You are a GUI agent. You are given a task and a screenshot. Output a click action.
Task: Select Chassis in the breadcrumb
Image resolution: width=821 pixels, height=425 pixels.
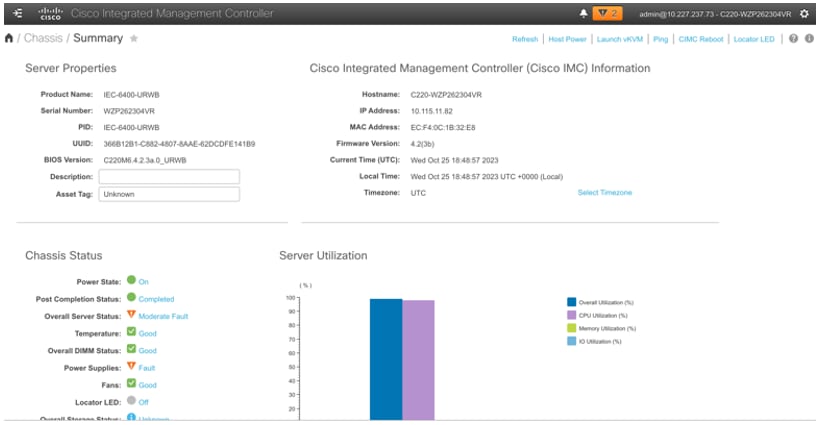coord(43,38)
